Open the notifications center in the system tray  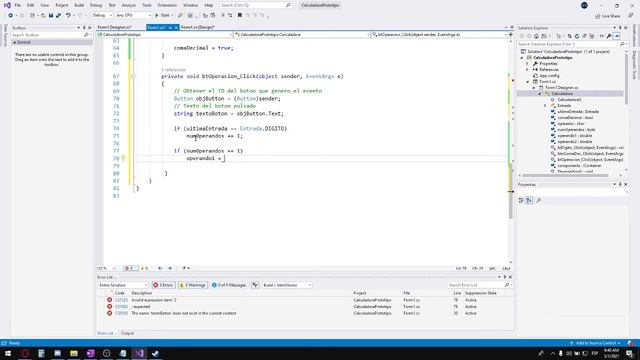pos(629,353)
